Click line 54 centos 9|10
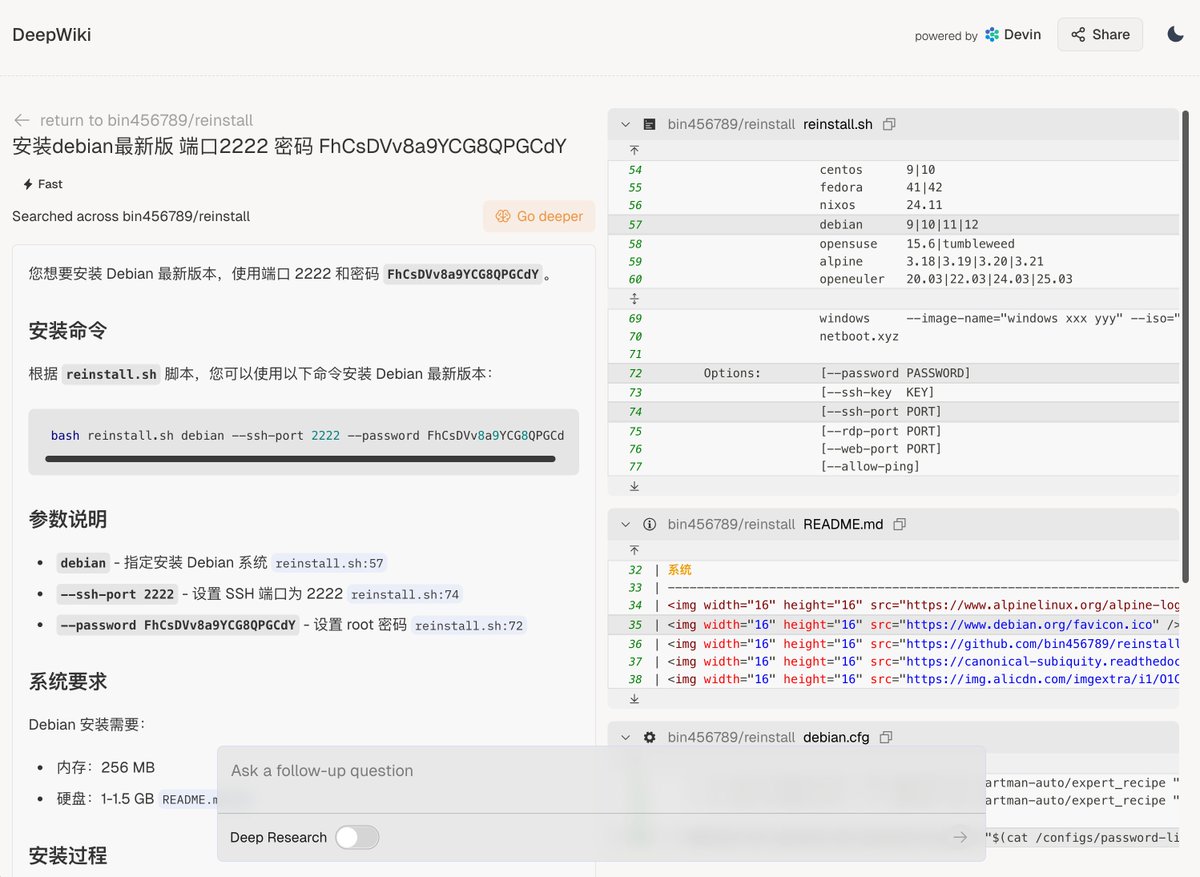 (894, 170)
